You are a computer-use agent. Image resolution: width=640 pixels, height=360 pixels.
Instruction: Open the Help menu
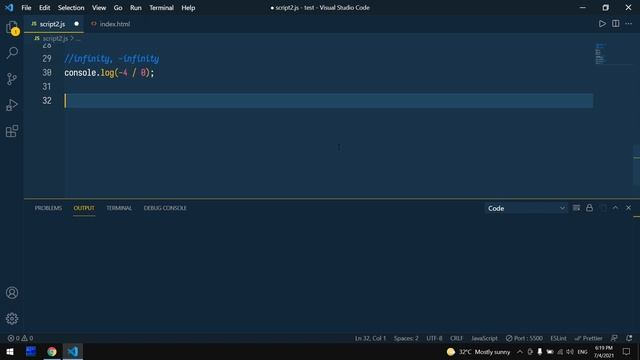pyautogui.click(x=188, y=8)
